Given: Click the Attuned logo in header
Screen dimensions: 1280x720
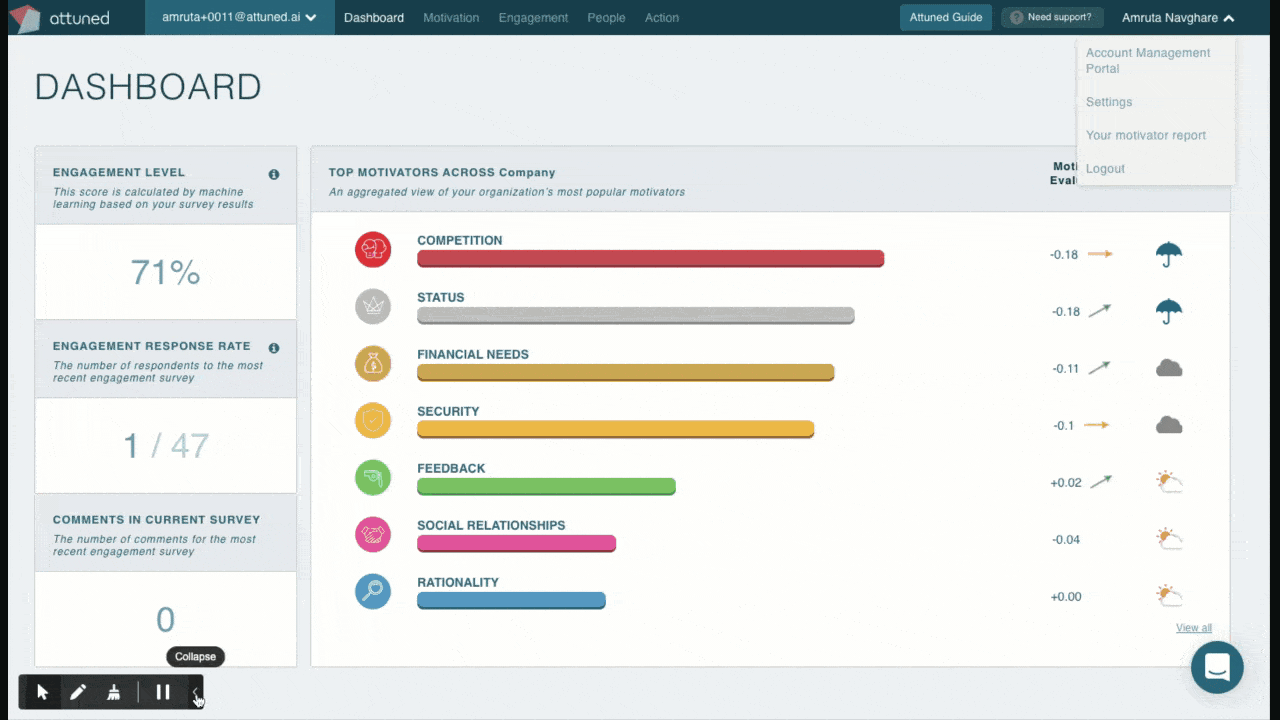Looking at the screenshot, I should pyautogui.click(x=59, y=17).
